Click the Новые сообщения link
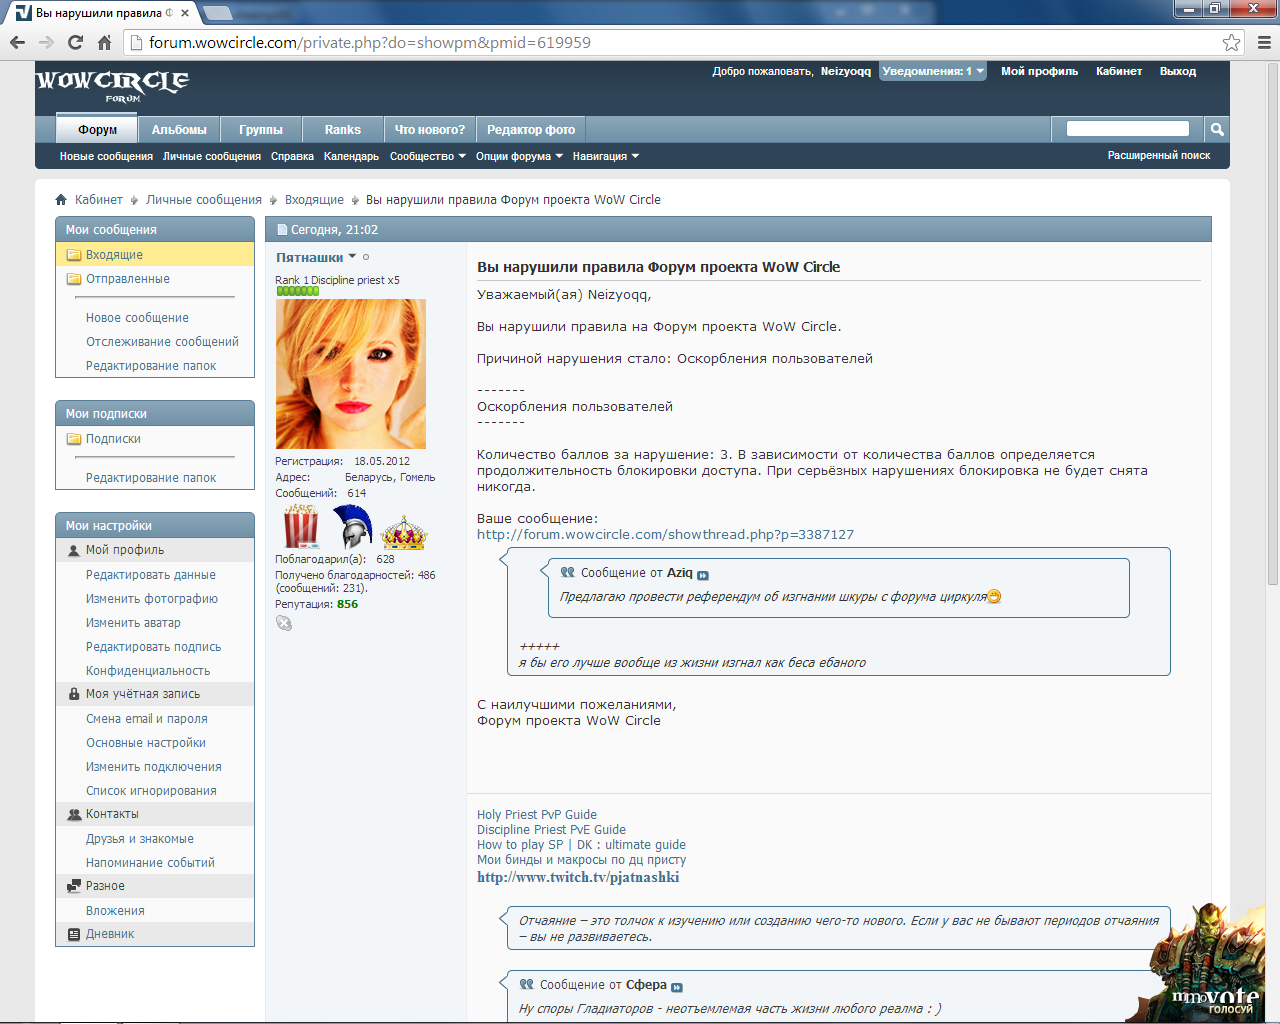The height and width of the screenshot is (1024, 1280). tap(106, 156)
